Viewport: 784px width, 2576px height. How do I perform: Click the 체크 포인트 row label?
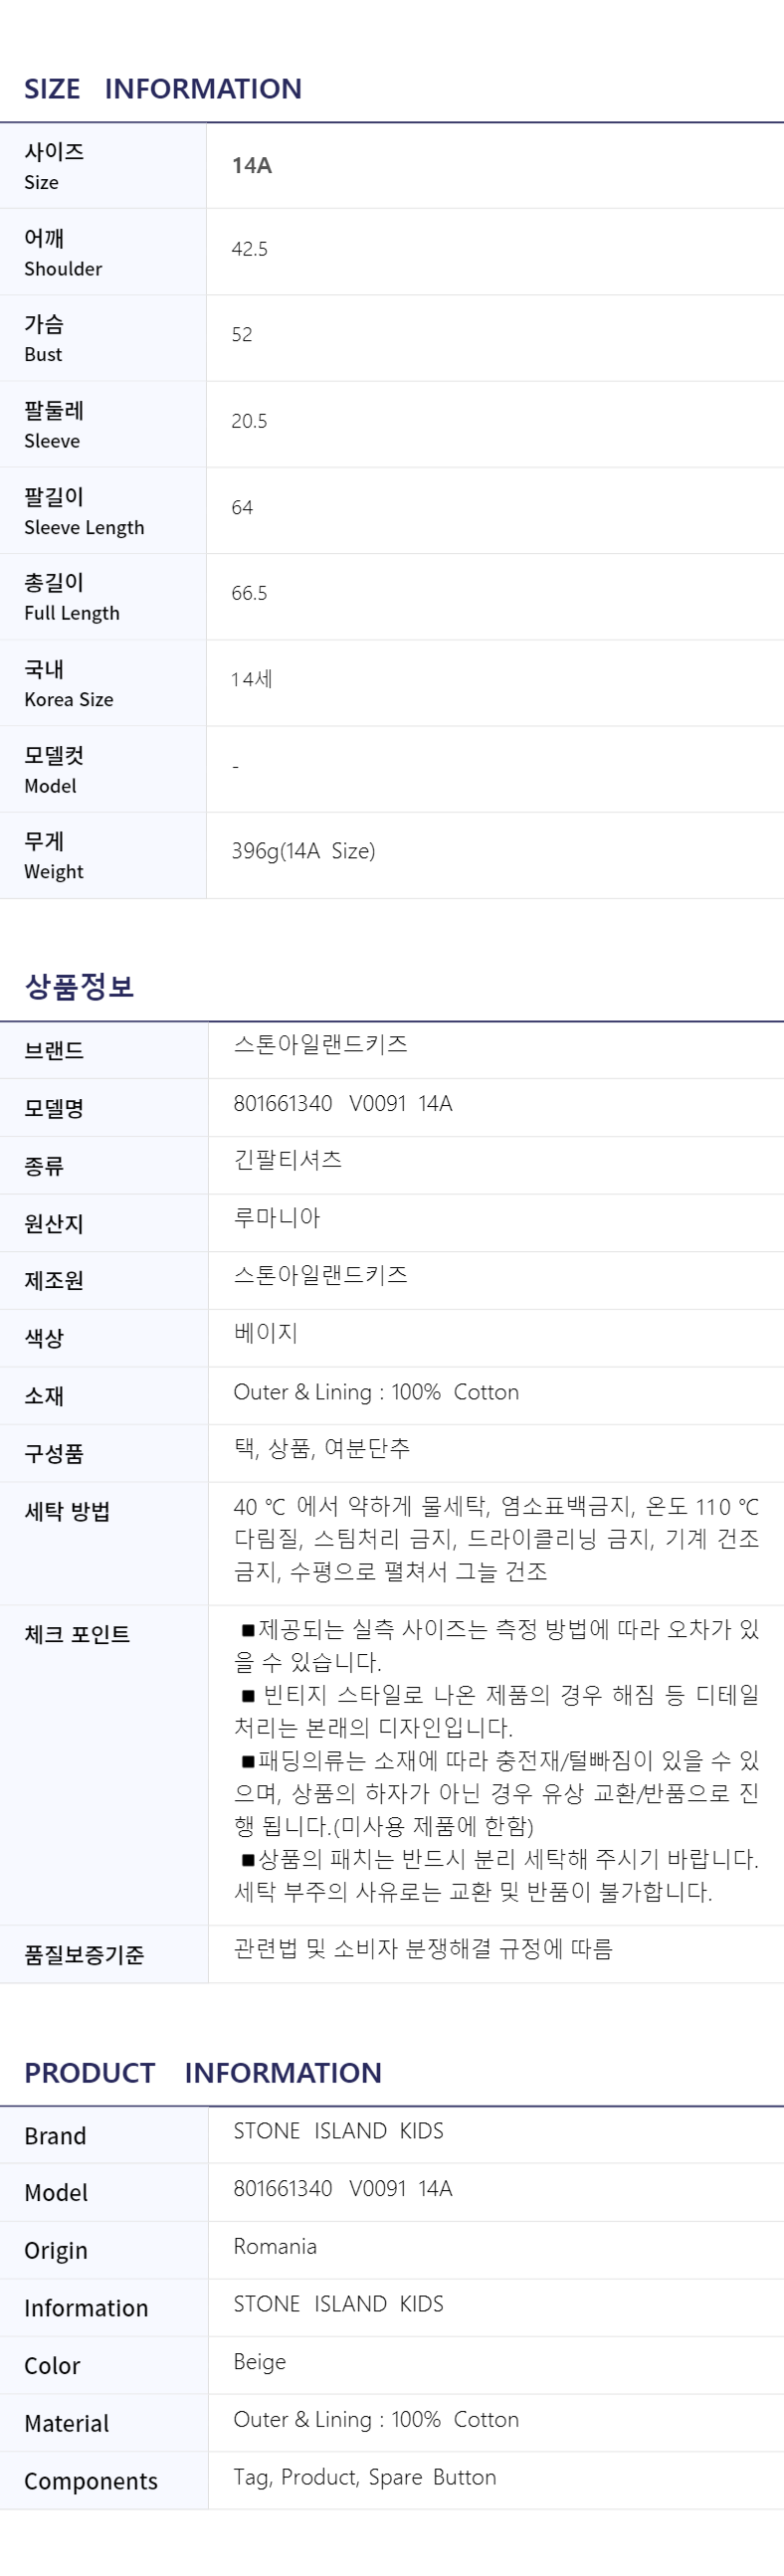click(x=77, y=1634)
